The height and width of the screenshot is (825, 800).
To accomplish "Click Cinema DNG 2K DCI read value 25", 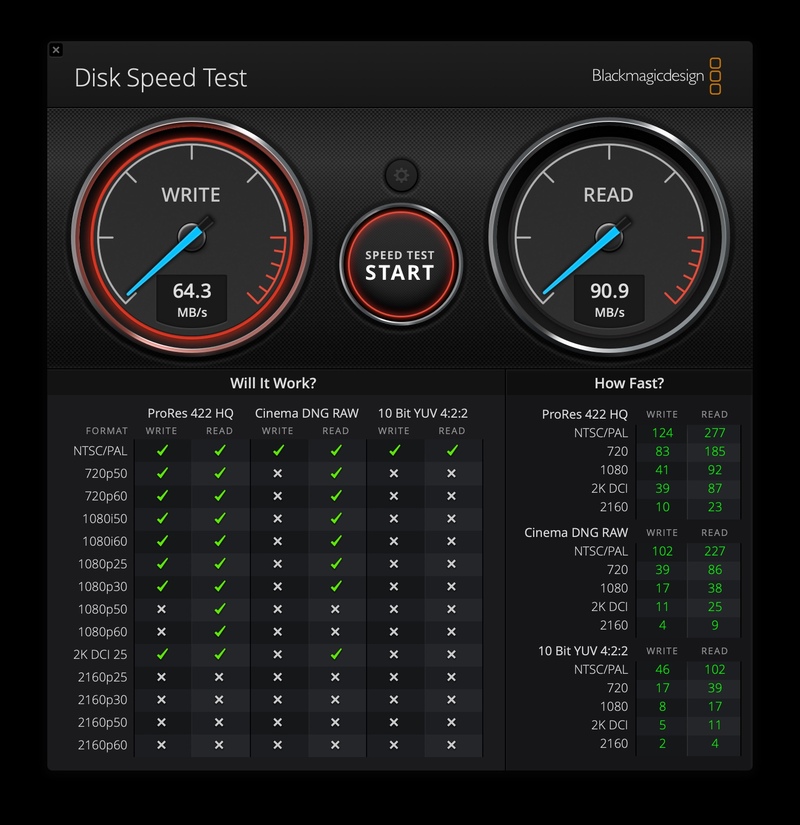I will click(x=714, y=607).
